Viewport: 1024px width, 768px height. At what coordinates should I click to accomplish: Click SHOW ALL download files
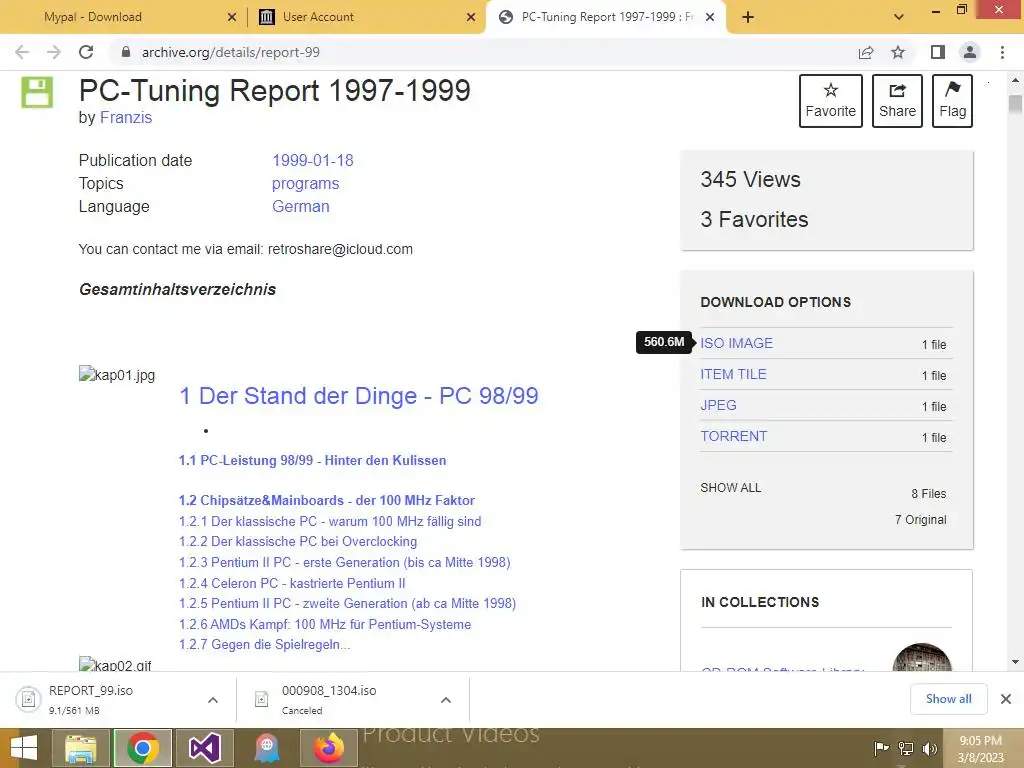coord(731,488)
